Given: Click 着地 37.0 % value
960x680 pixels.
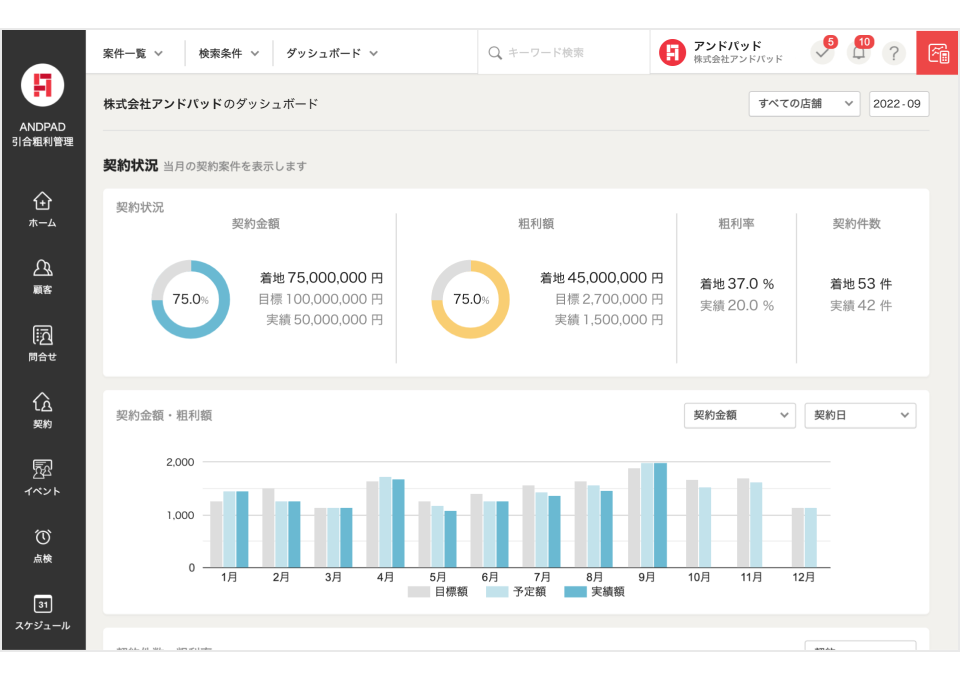Looking at the screenshot, I should point(737,284).
